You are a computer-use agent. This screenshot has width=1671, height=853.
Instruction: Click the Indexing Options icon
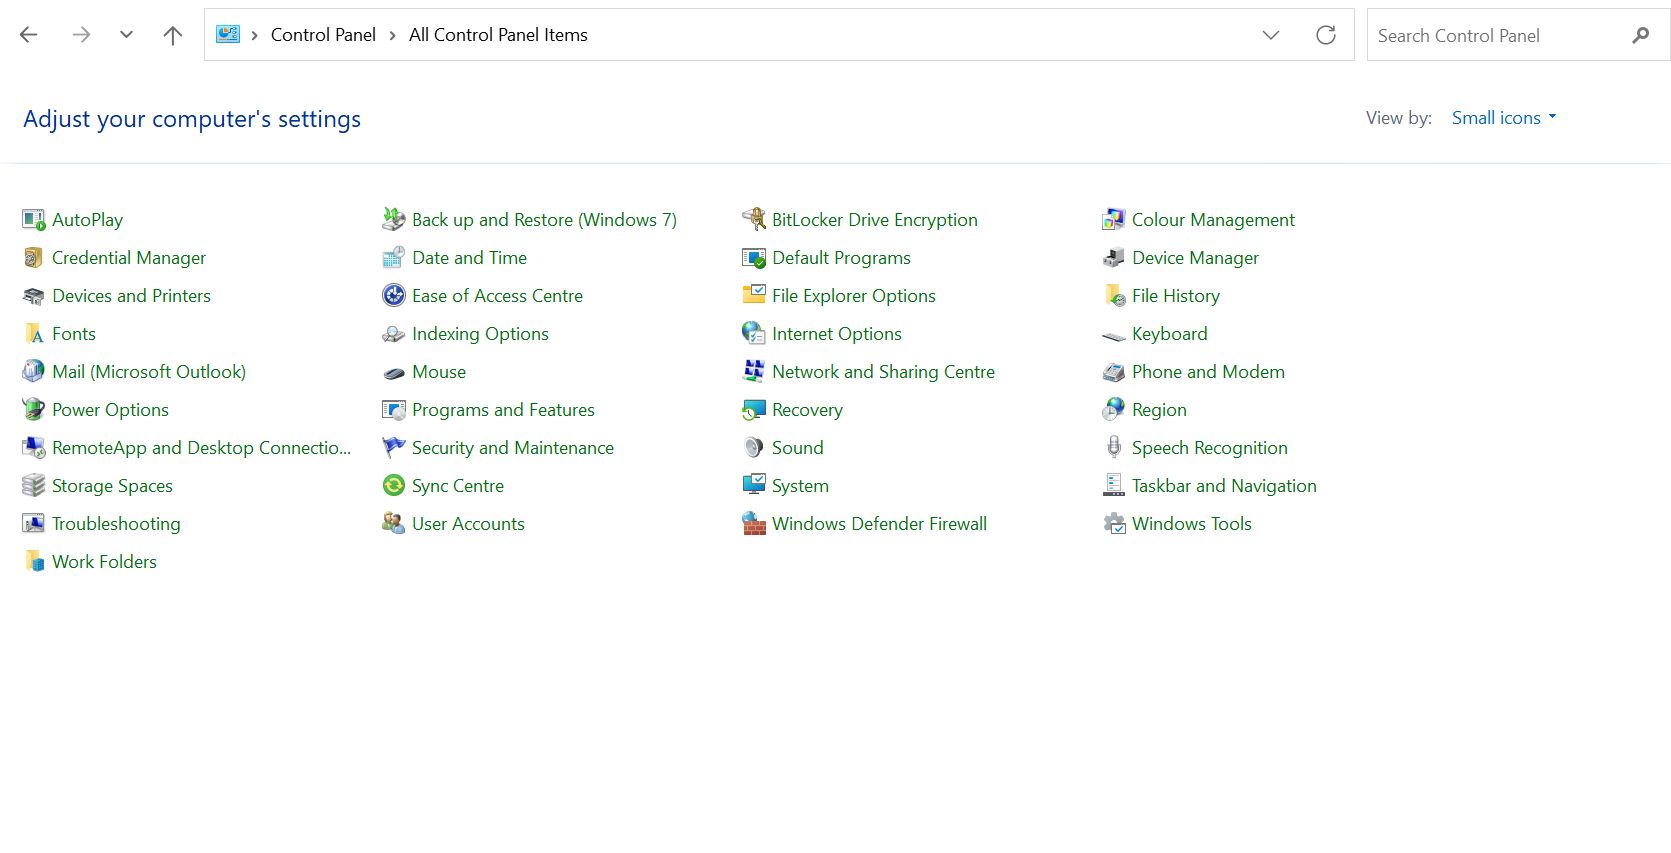[394, 334]
